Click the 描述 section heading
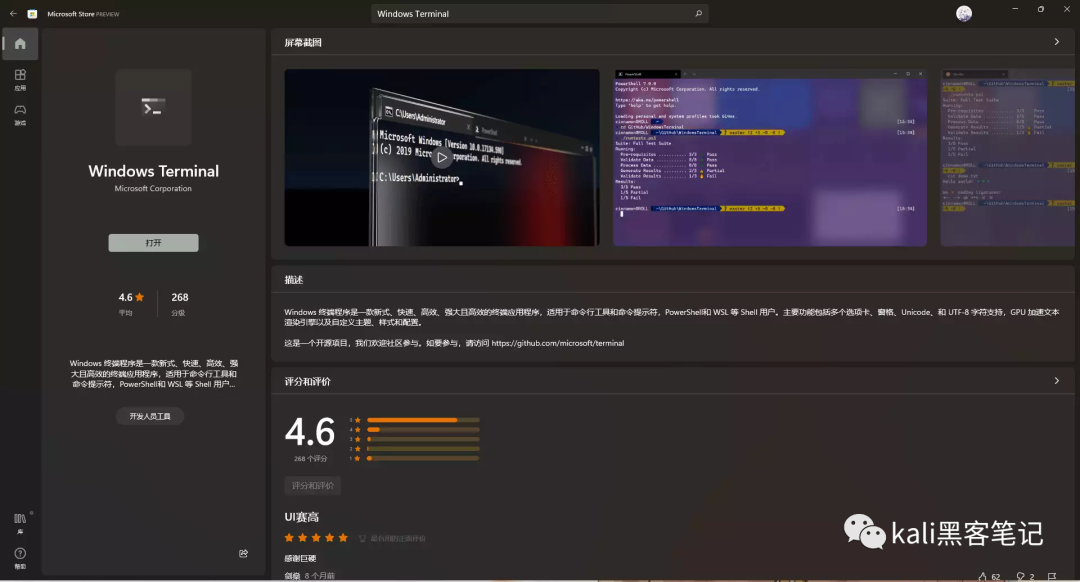Screen dimensions: 1080x582 [294, 280]
